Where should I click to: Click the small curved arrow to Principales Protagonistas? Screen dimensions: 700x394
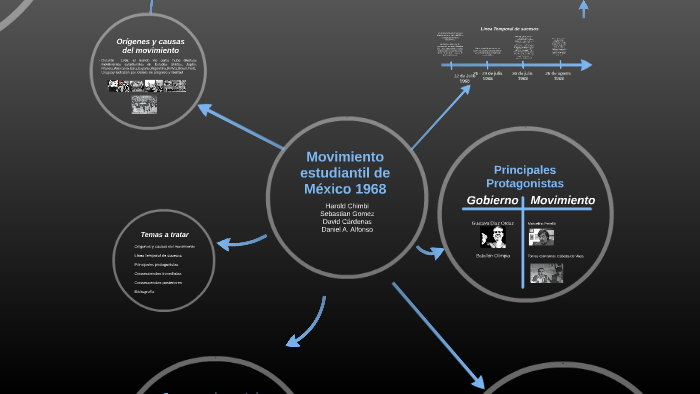coord(430,252)
